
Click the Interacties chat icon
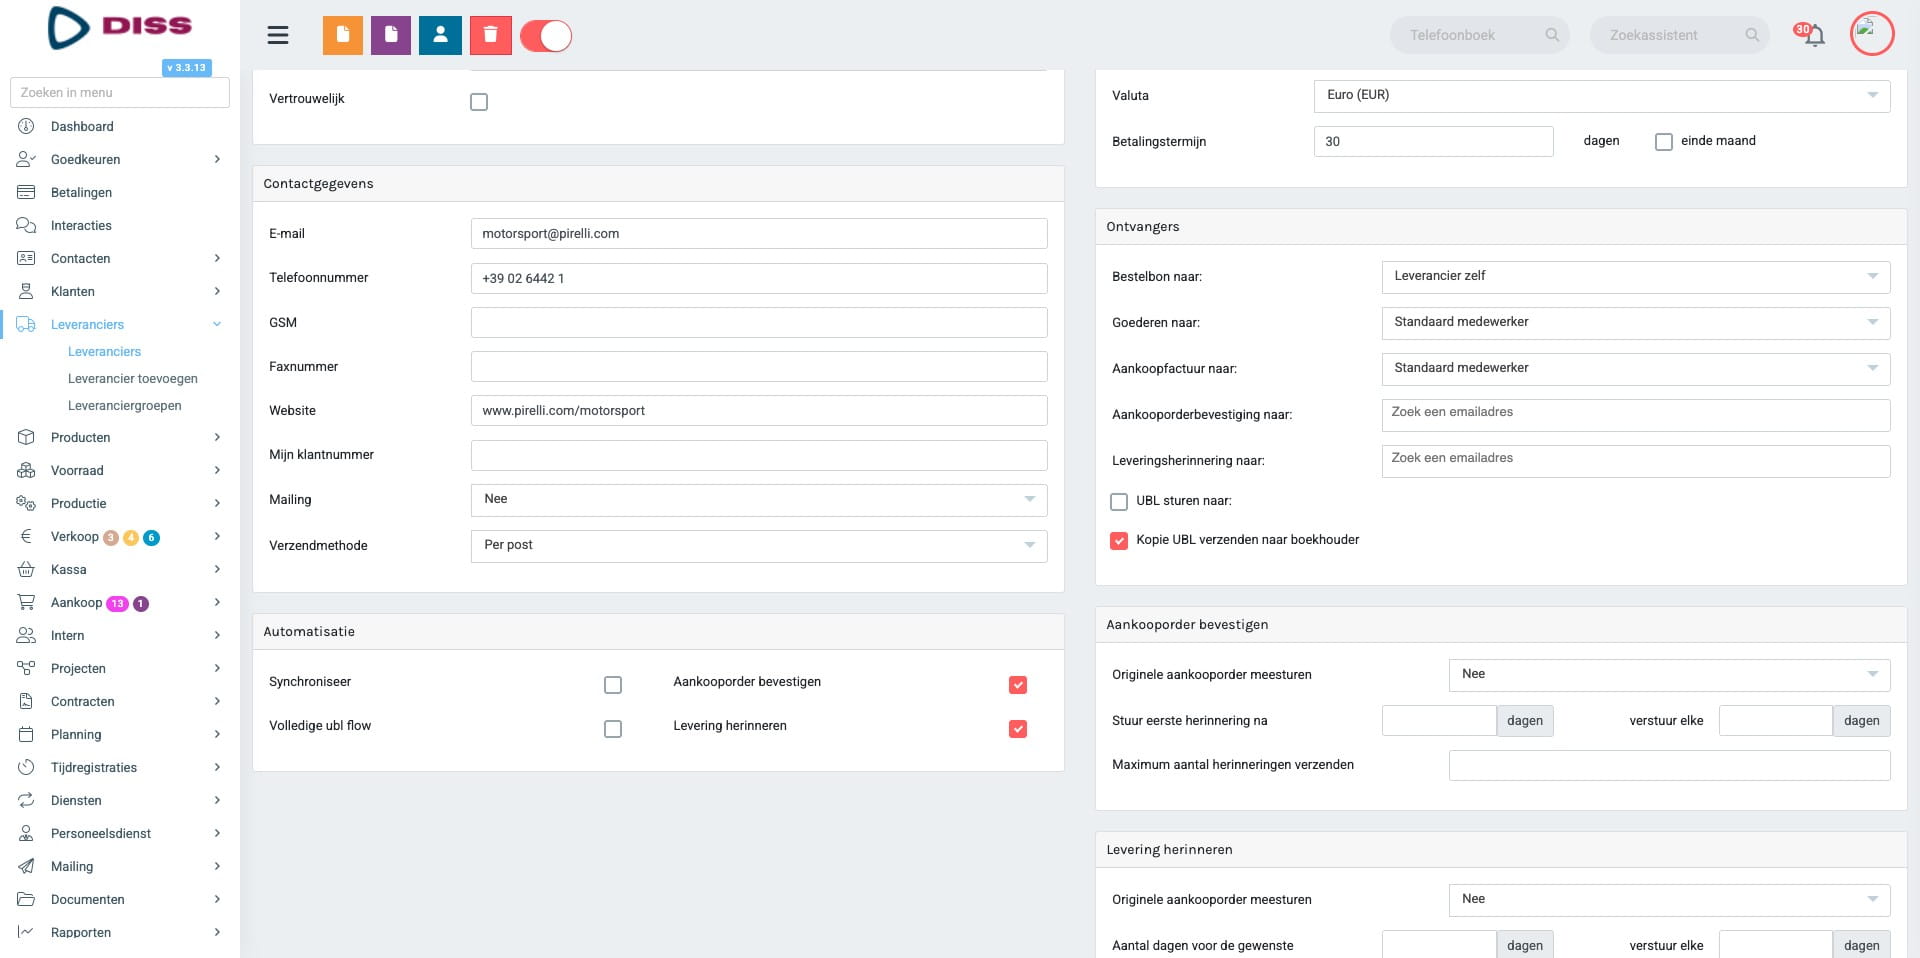pos(26,225)
